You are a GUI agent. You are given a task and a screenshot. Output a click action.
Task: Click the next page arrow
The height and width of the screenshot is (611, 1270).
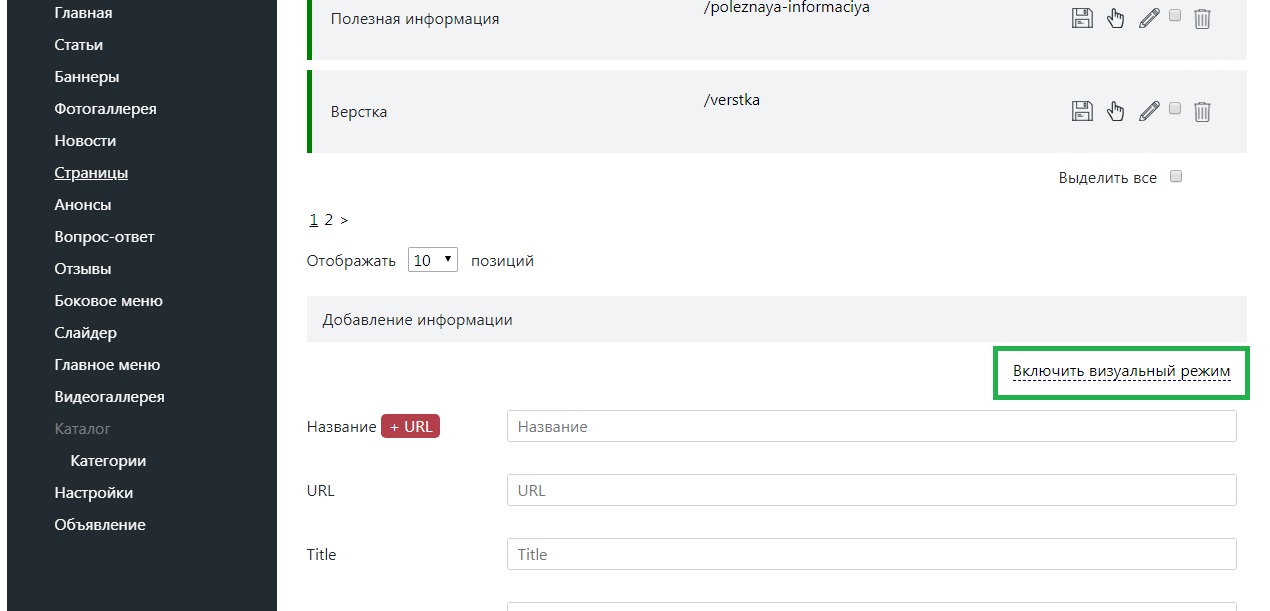pos(344,220)
